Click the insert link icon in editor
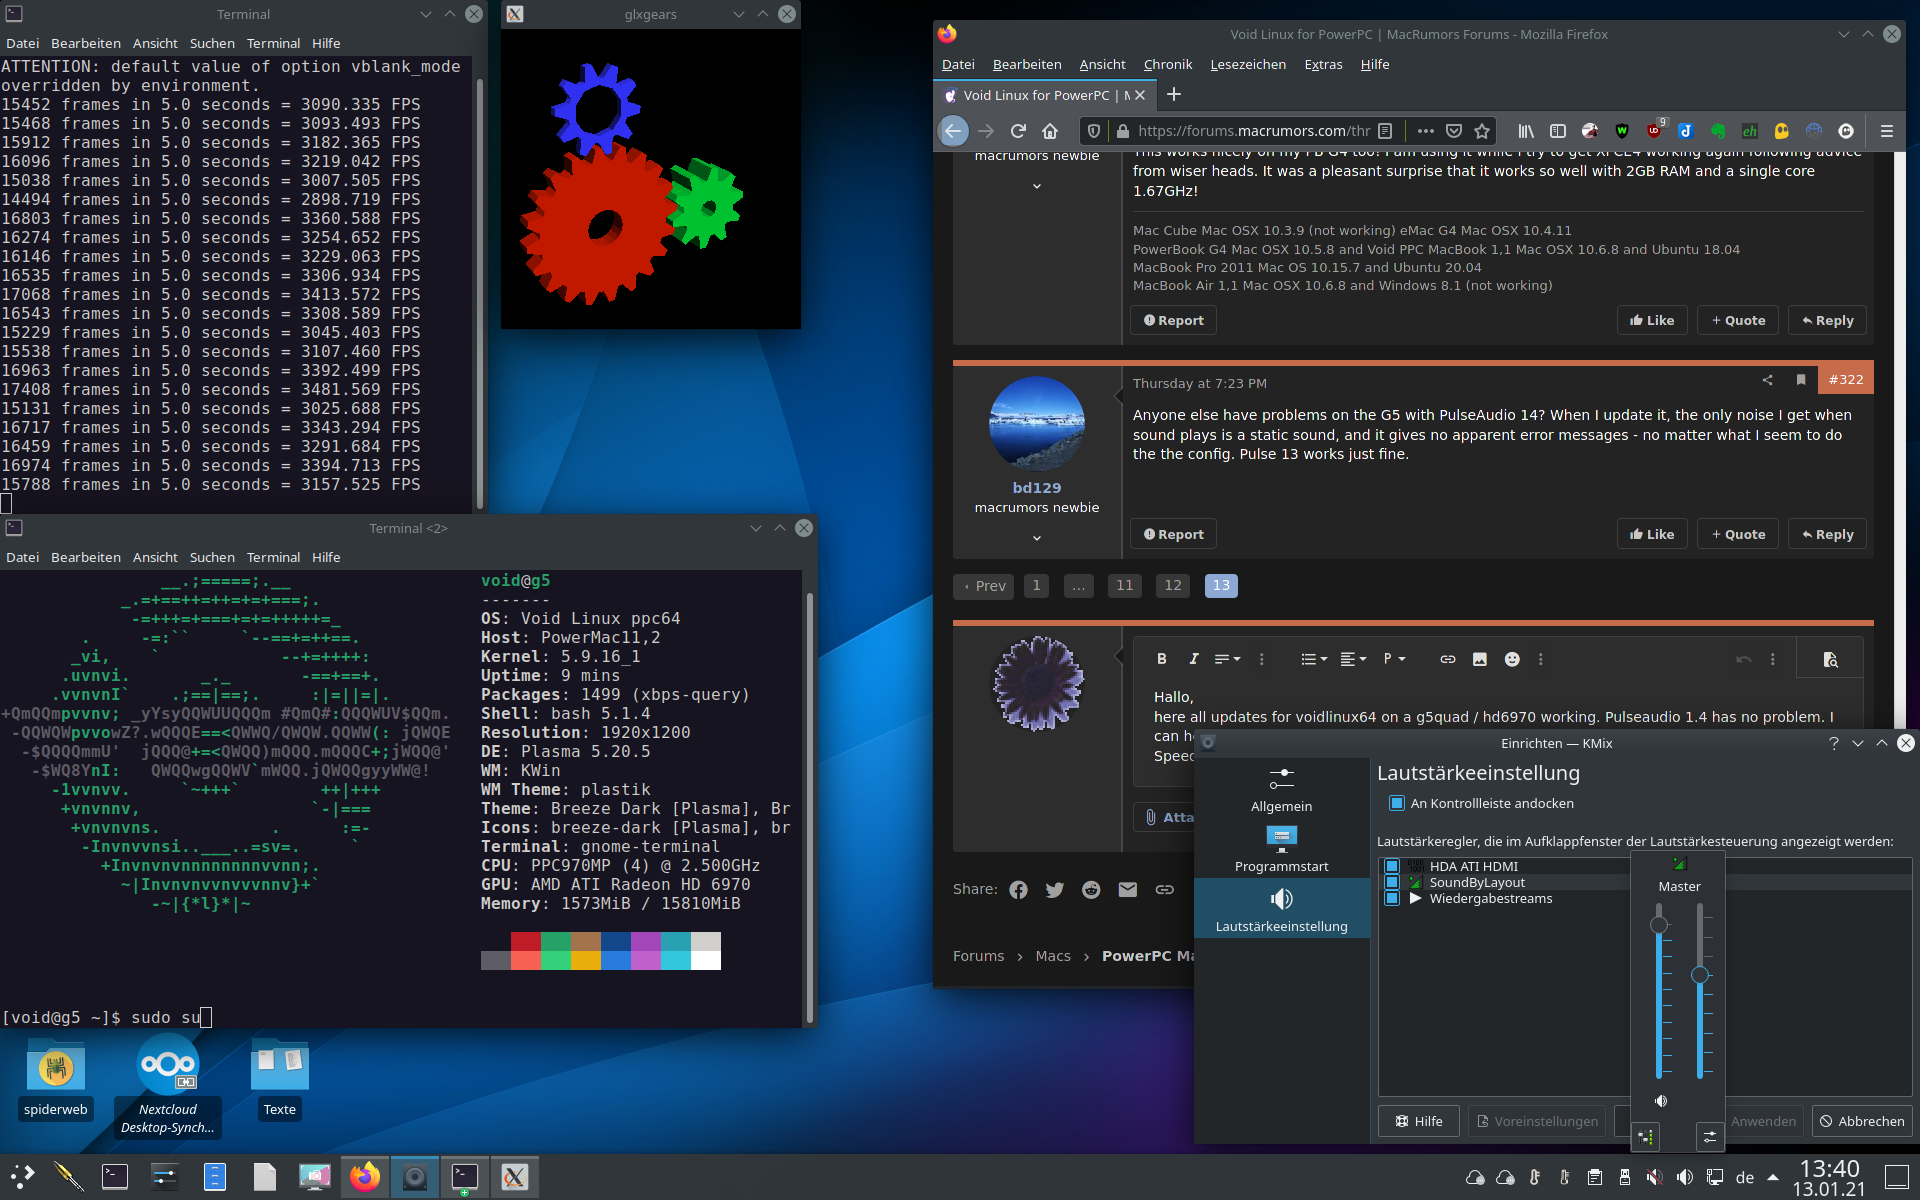The height and width of the screenshot is (1200, 1920). click(1447, 659)
